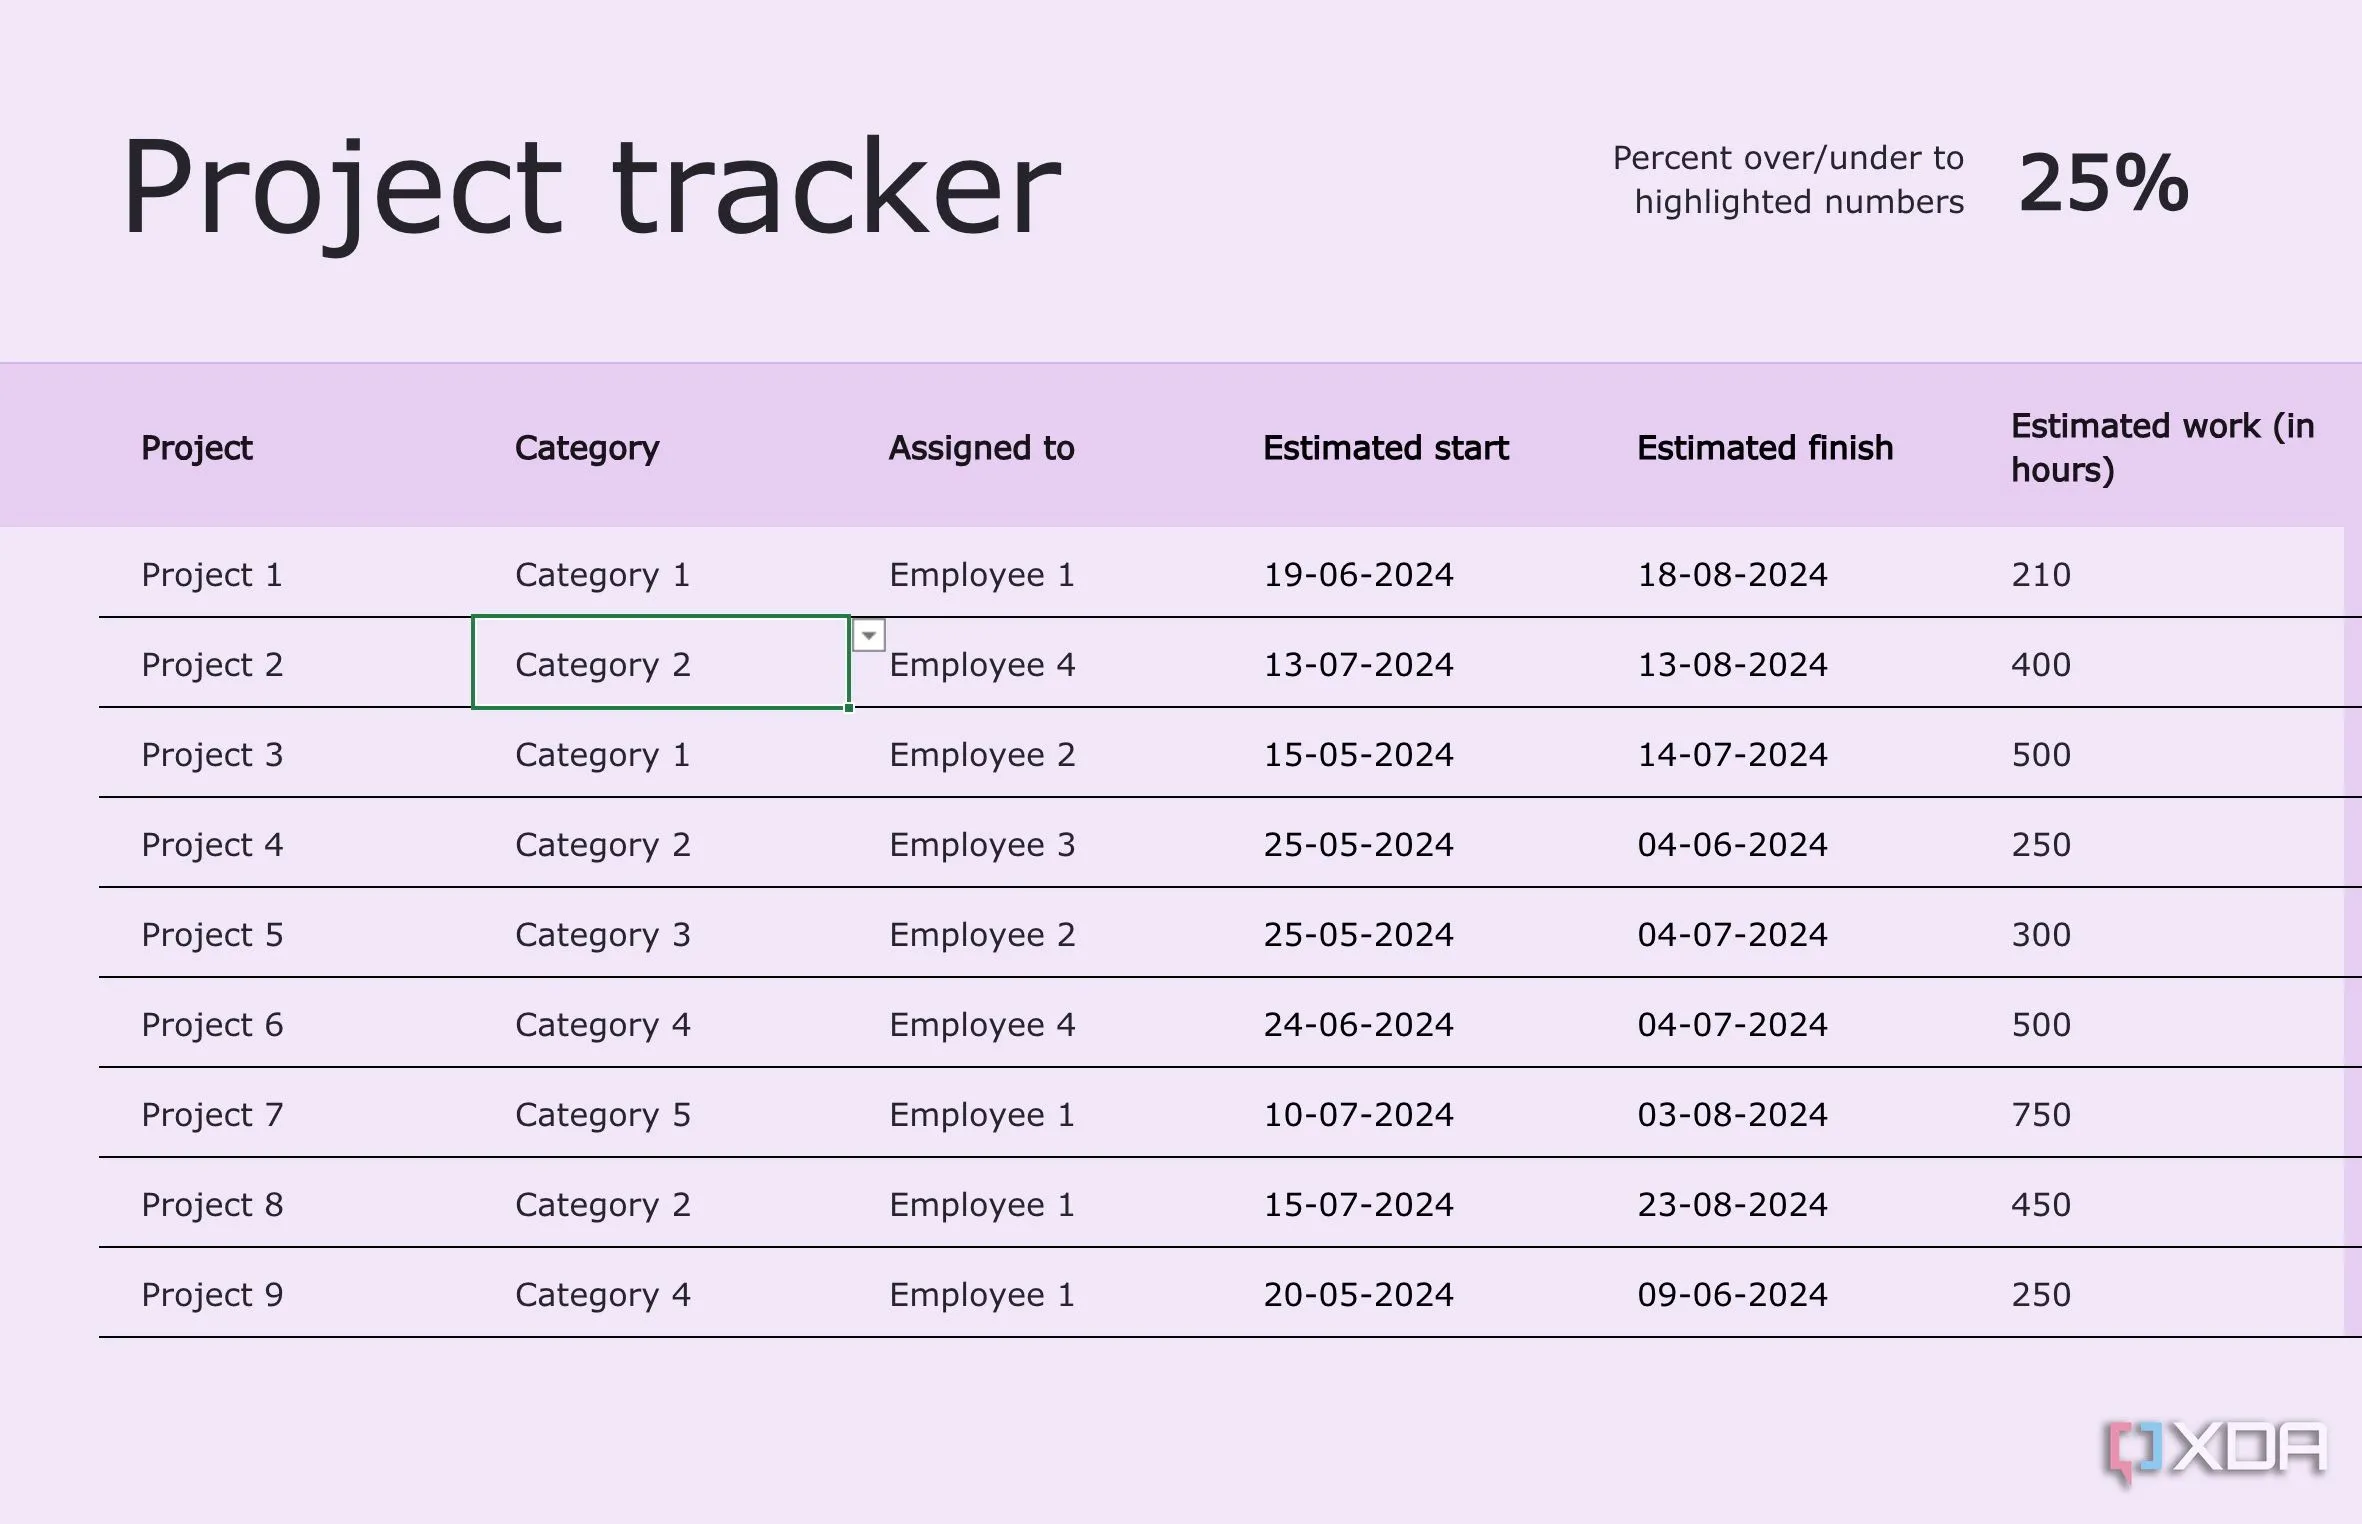Click the Category column header
2362x1524 pixels.
tap(587, 447)
